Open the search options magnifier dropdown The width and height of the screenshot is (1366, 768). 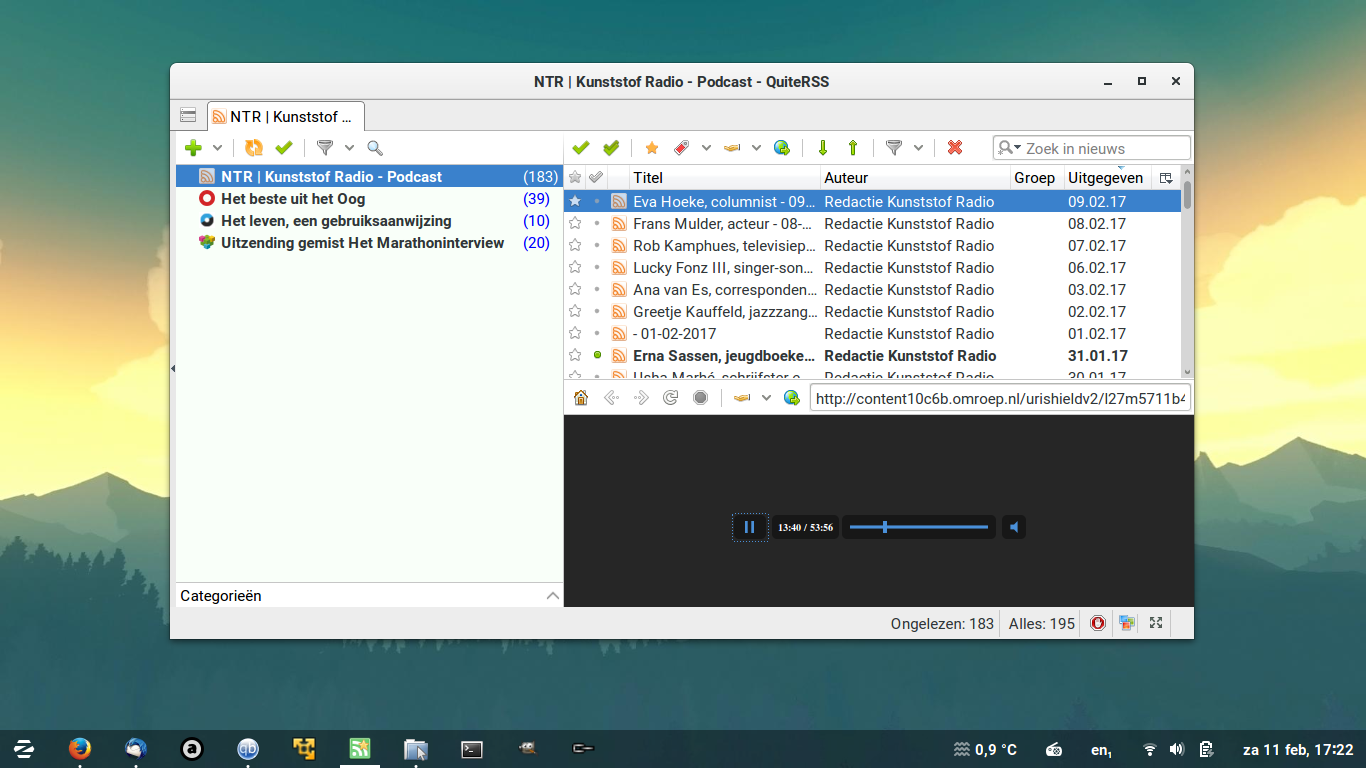point(1010,148)
